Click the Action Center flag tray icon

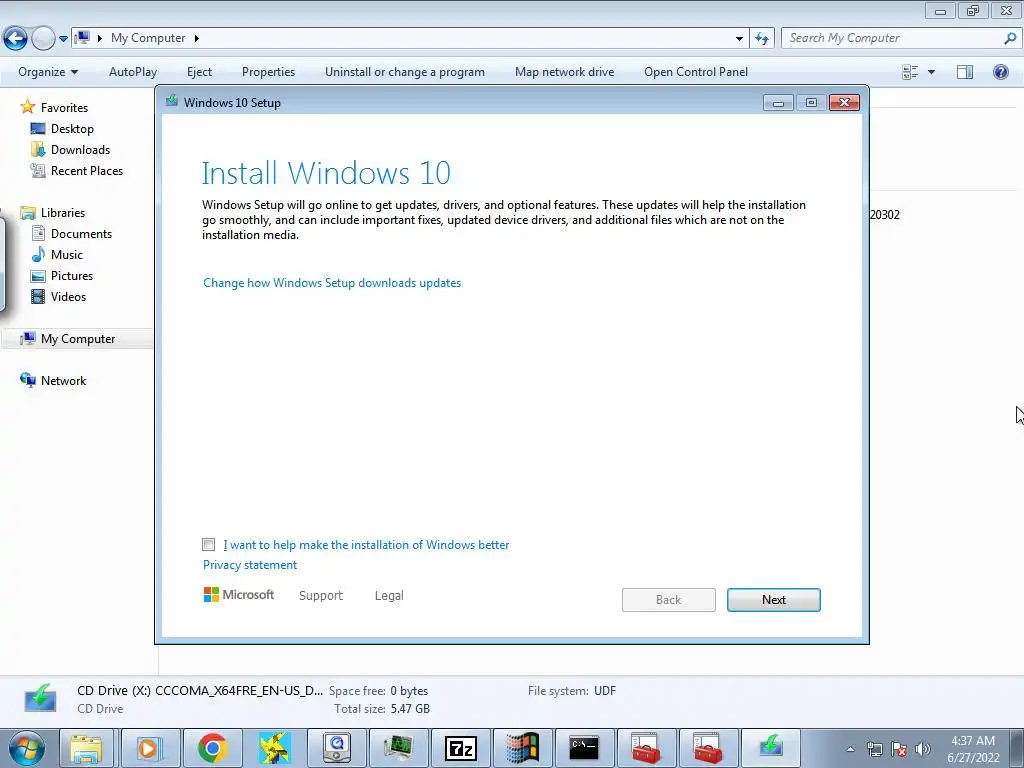click(x=899, y=749)
